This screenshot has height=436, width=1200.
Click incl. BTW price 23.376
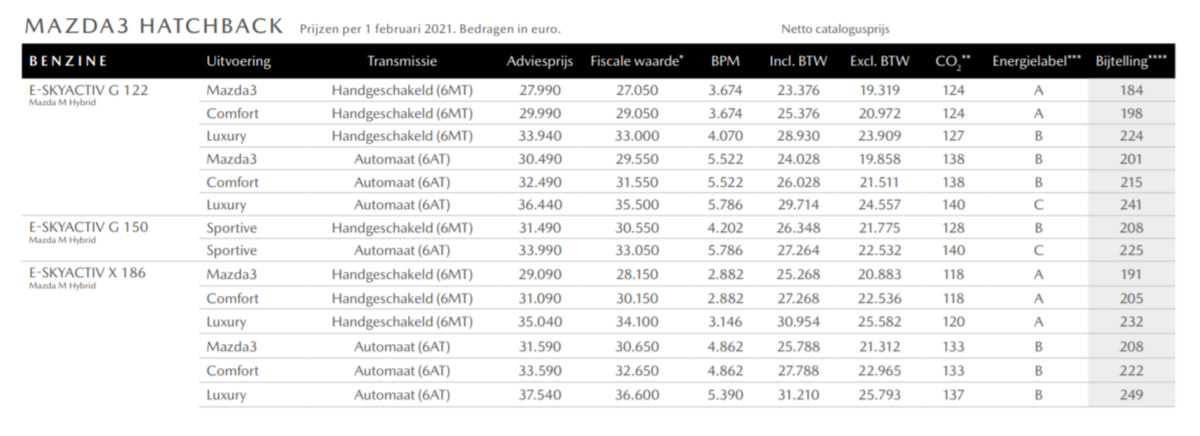(x=797, y=91)
